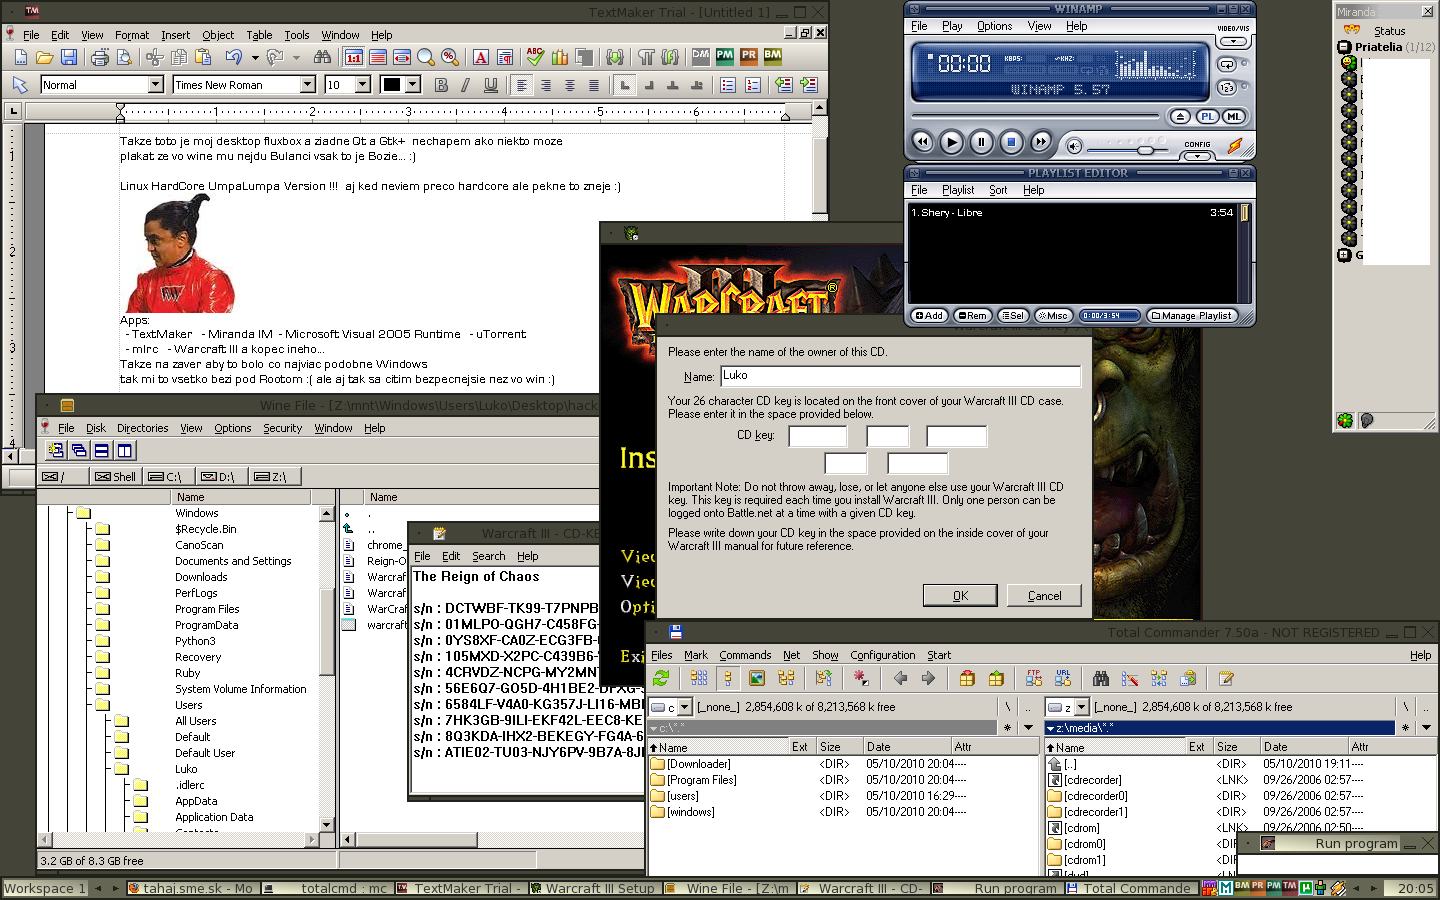Skip to next track in Winamp

(x=1041, y=143)
